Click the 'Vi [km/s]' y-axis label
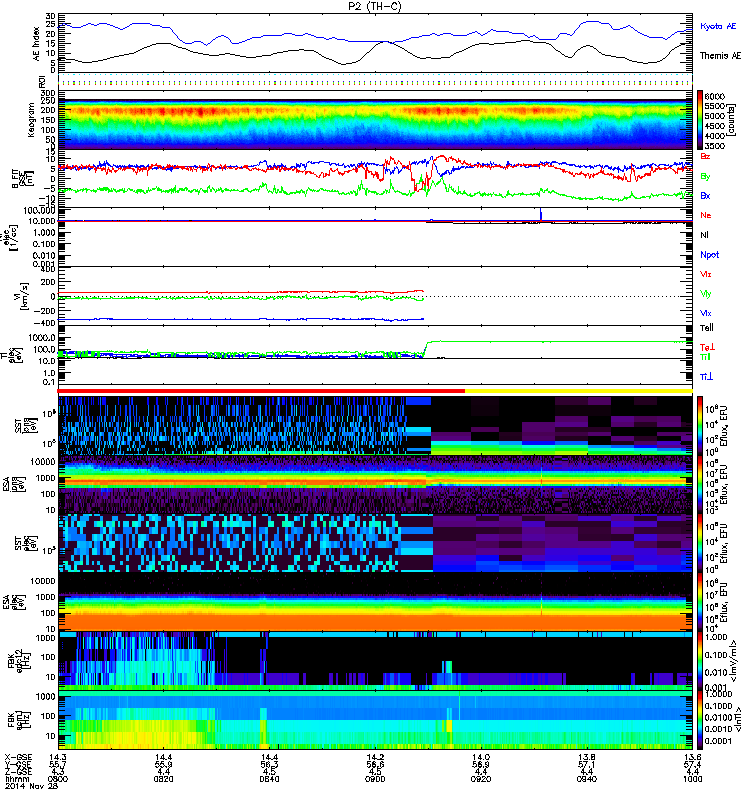Screen dimensions: 750x800 tap(26, 296)
